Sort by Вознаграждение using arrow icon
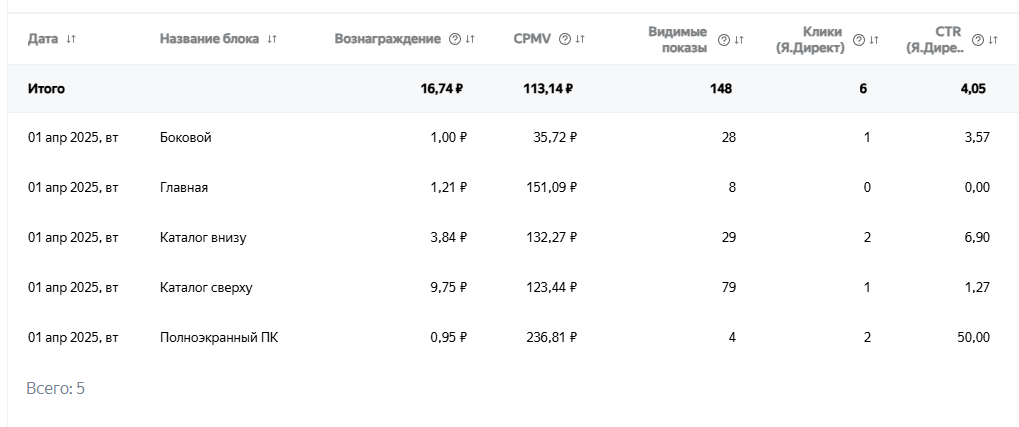The height and width of the screenshot is (427, 1019). point(470,39)
